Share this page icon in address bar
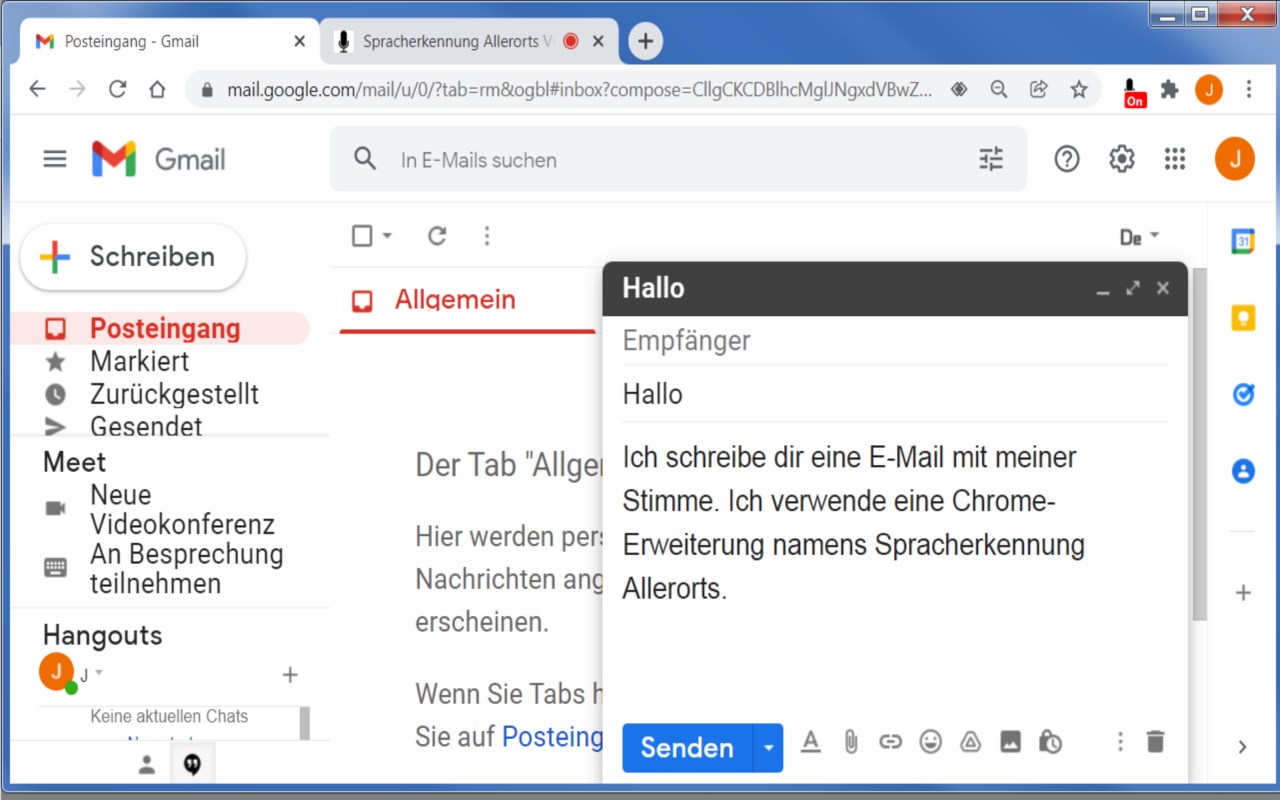Image resolution: width=1280 pixels, height=800 pixels. tap(1039, 90)
